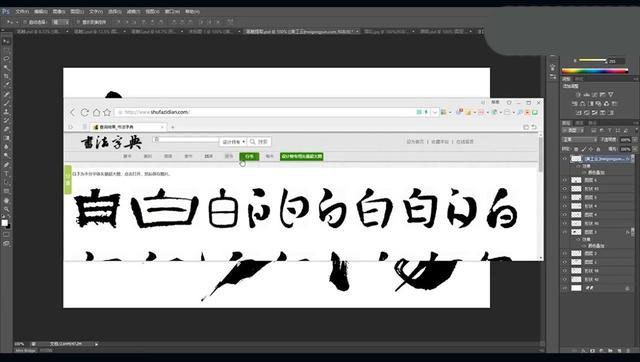Switch to the 路径 (Paths) panel tab
This screenshot has height=362, width=640.
[592, 123]
